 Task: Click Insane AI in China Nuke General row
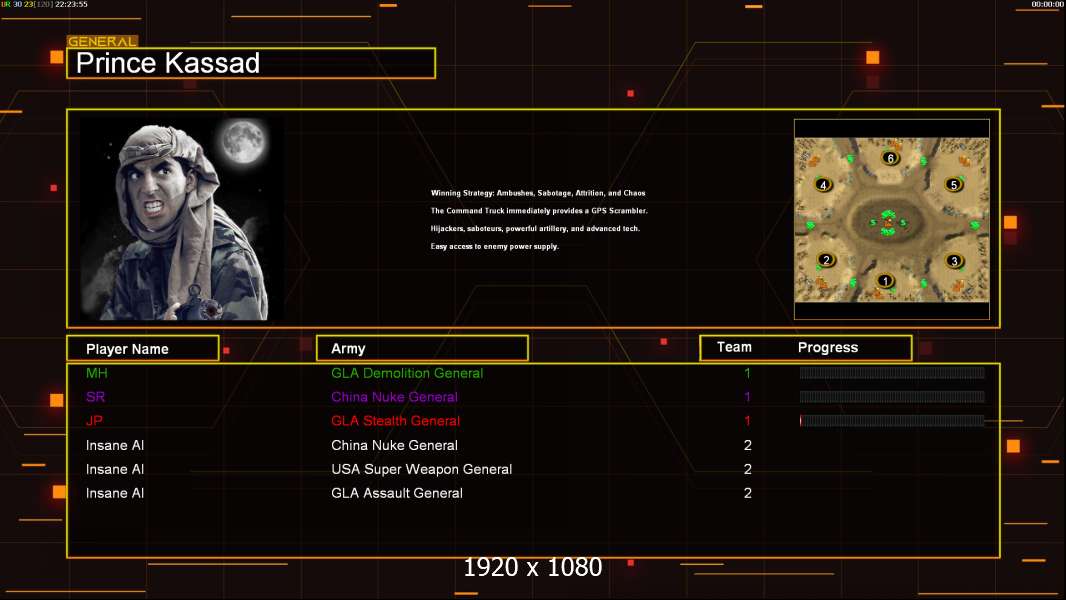[115, 445]
